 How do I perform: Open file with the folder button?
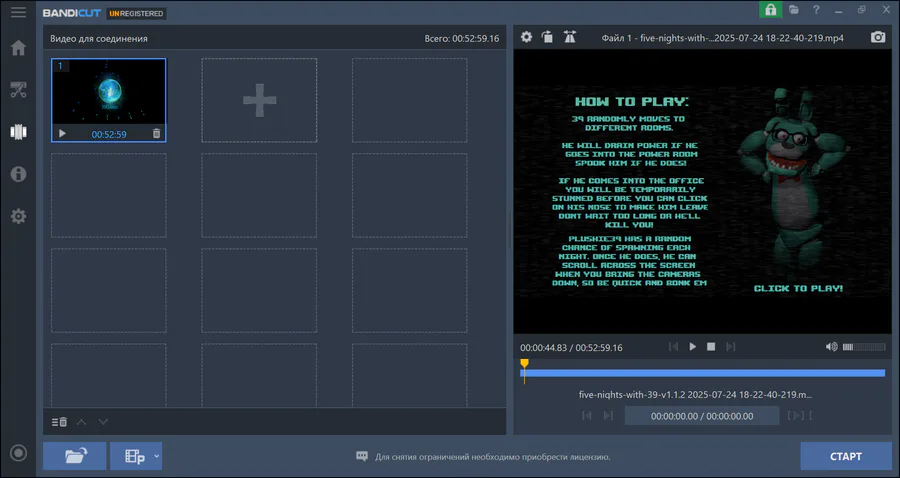click(x=75, y=456)
